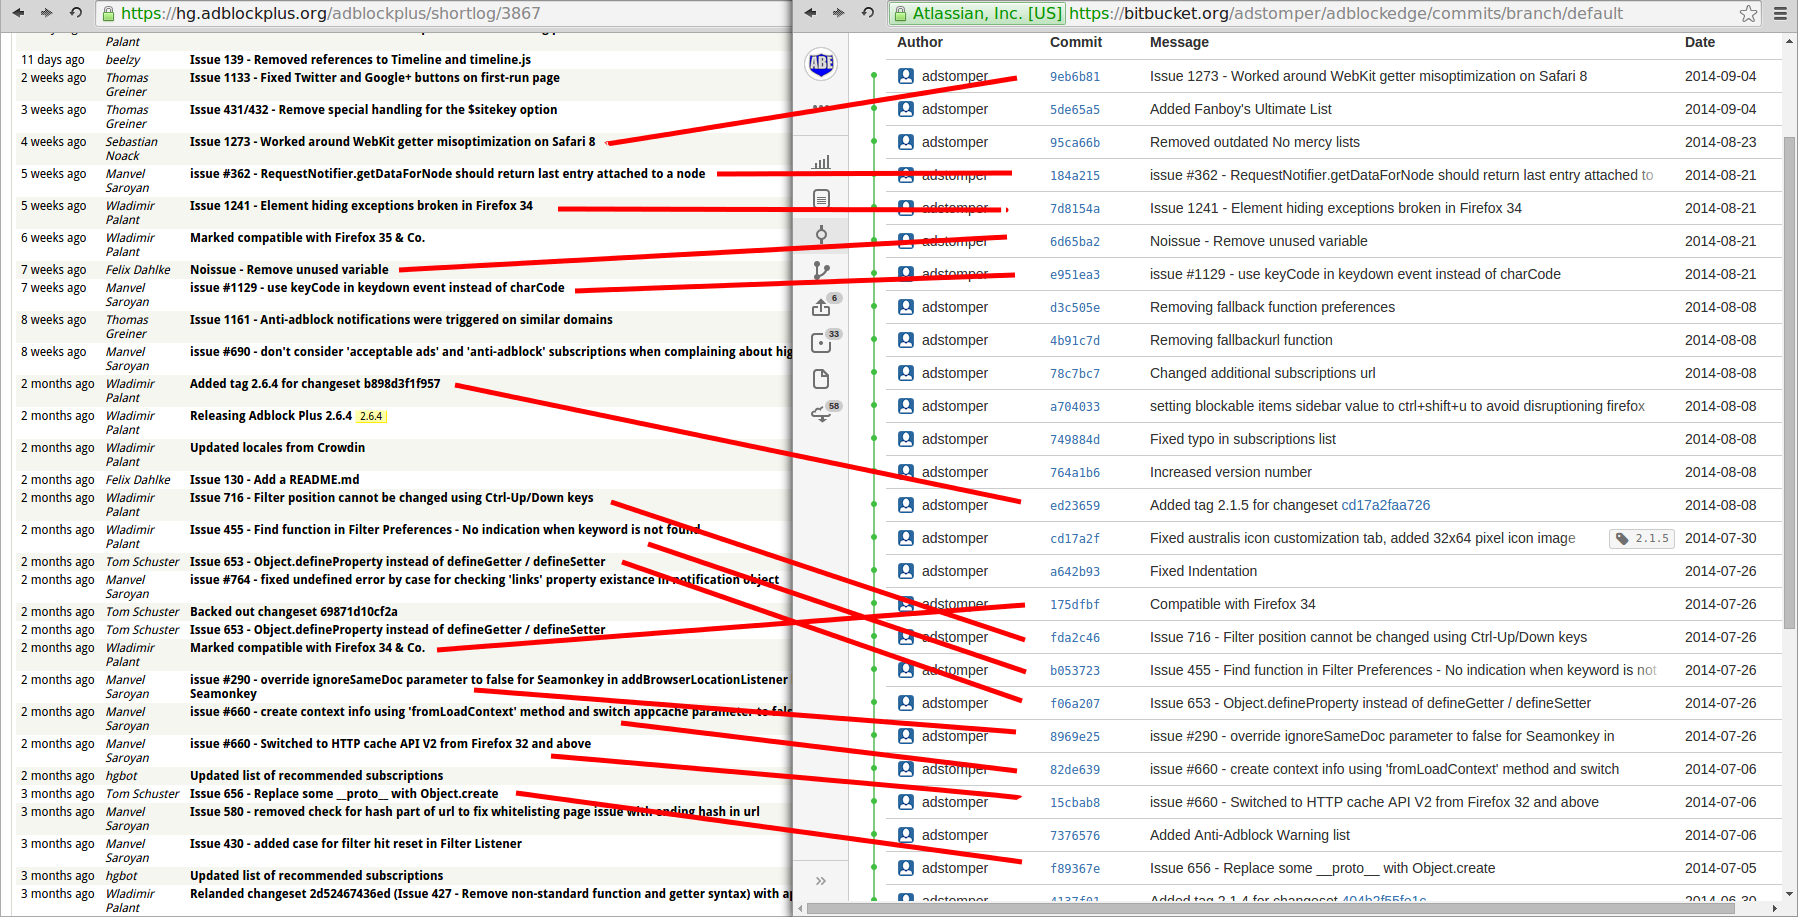The image size is (1798, 917).
Task: Open 'Issue 130 - Add a README.md' entry
Action: (275, 480)
